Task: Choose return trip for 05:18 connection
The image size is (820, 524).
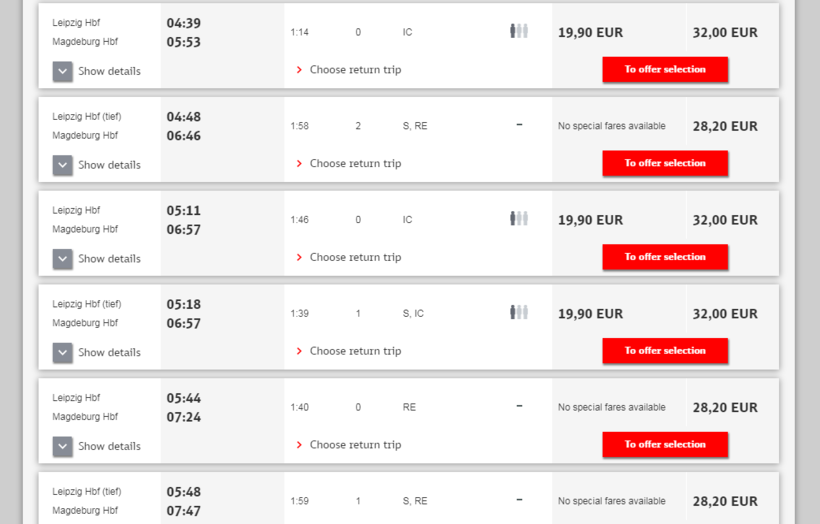Action: (355, 351)
